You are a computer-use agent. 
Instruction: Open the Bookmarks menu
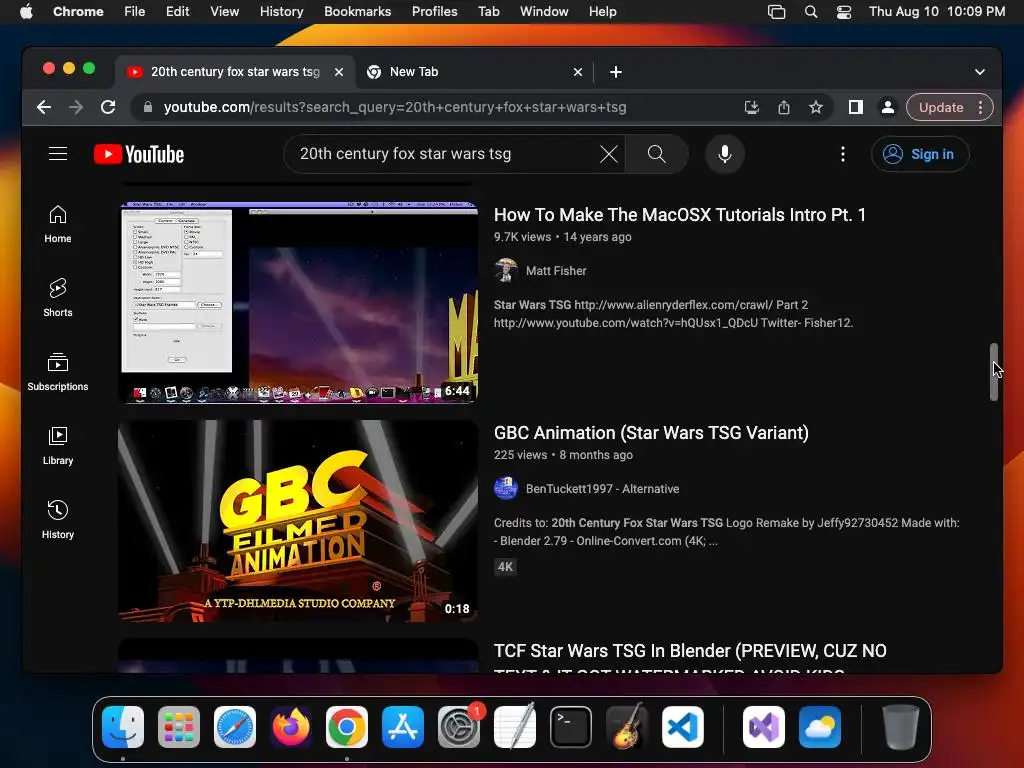pos(357,11)
